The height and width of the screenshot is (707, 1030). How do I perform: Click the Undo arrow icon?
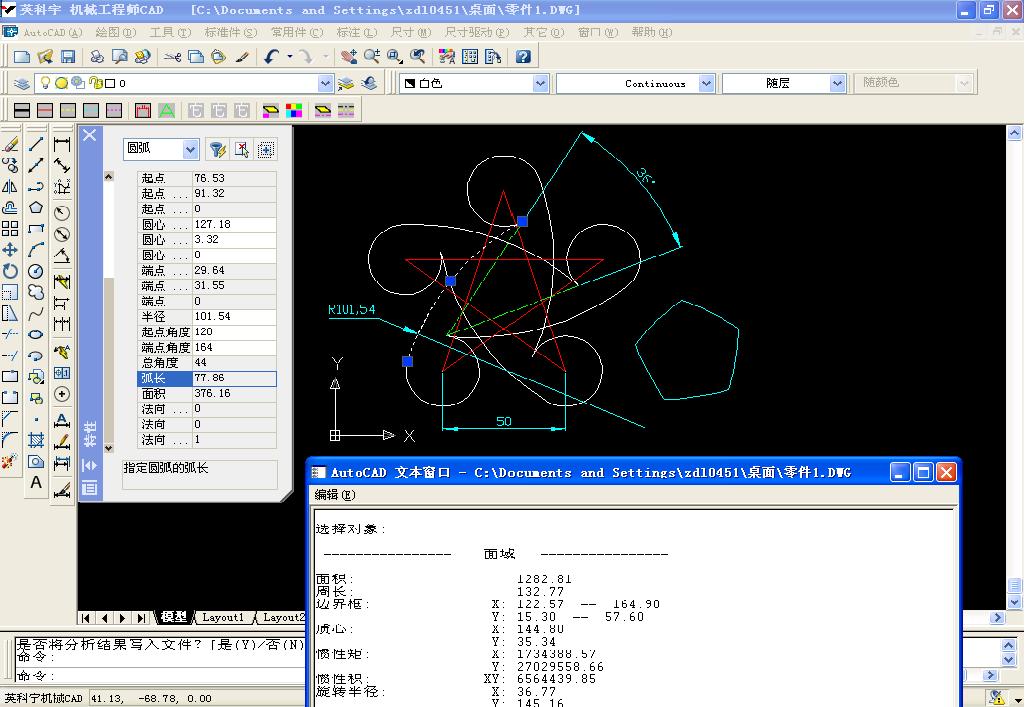pyautogui.click(x=271, y=57)
